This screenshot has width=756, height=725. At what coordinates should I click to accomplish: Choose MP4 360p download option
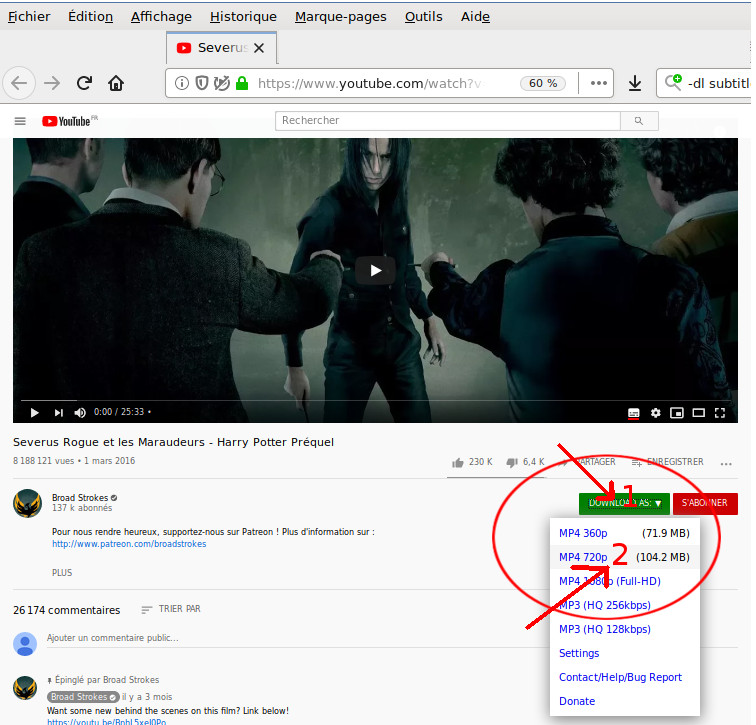pyautogui.click(x=624, y=533)
